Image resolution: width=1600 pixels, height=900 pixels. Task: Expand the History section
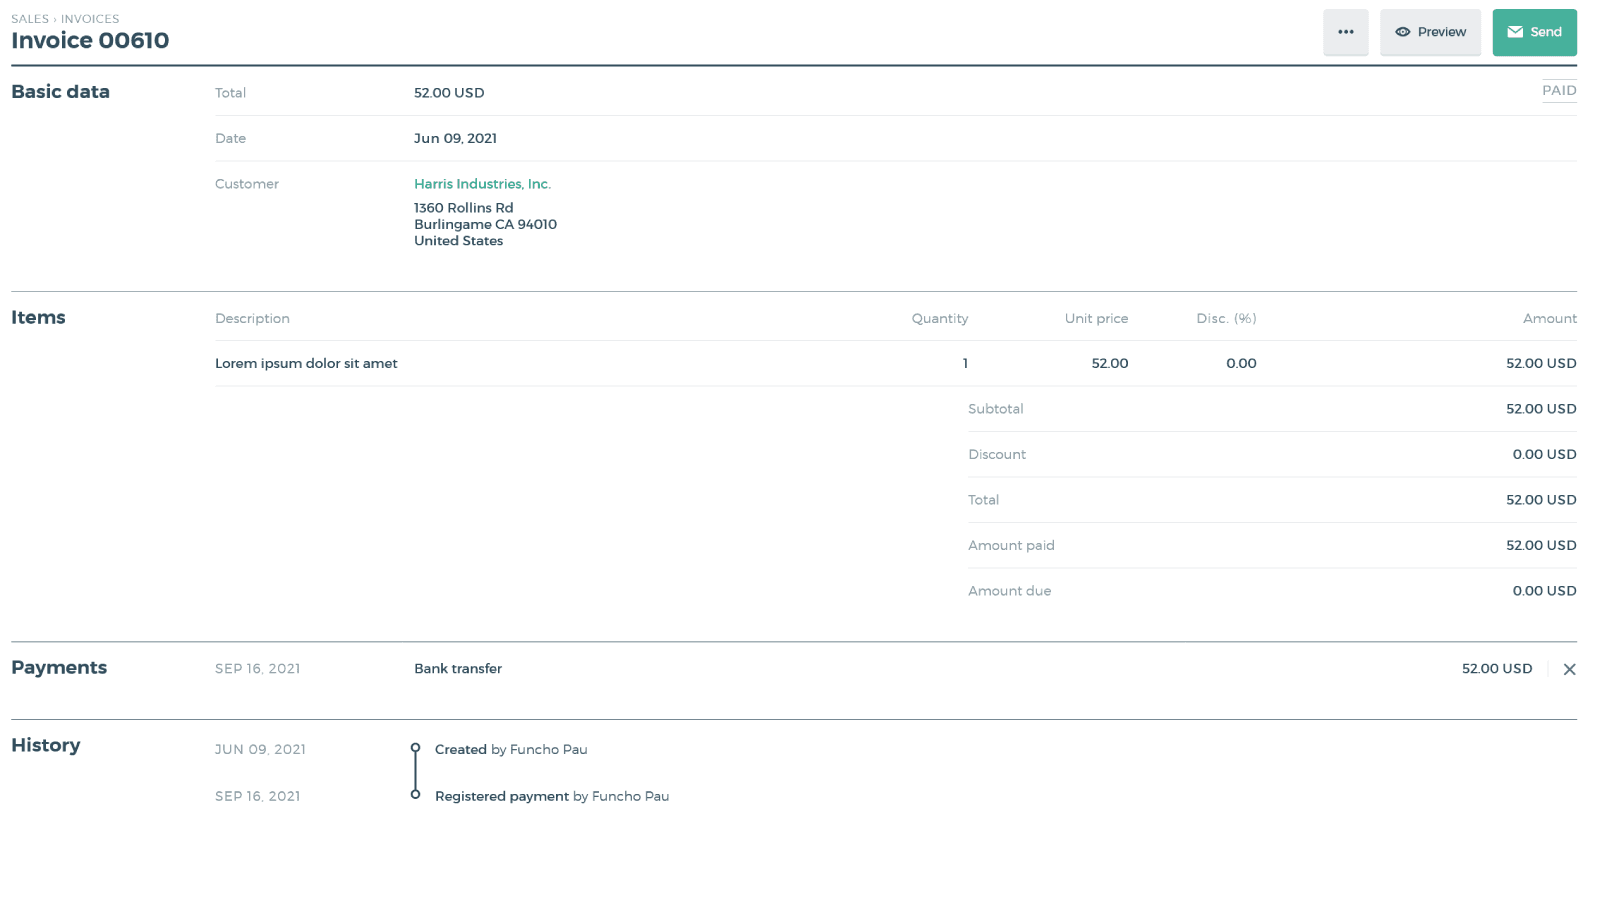pyautogui.click(x=46, y=745)
